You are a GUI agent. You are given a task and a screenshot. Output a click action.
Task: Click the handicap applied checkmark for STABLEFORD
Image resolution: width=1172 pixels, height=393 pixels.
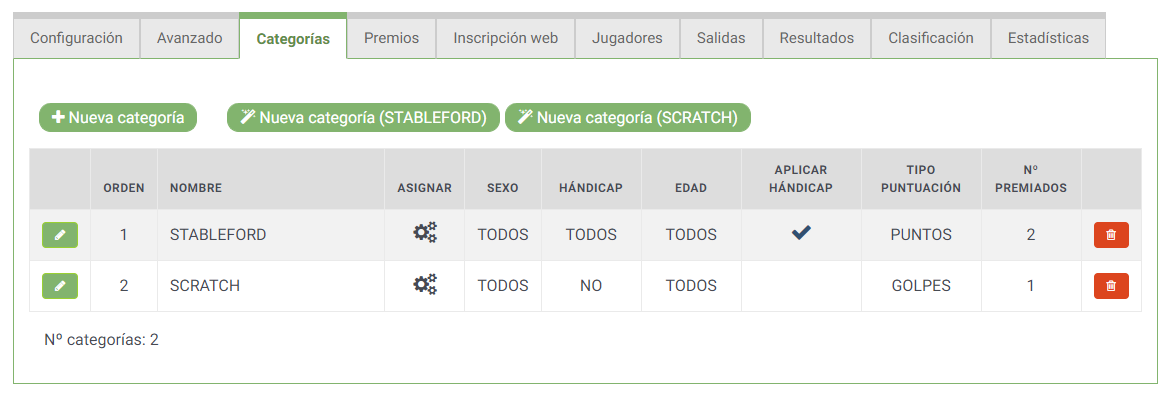(801, 234)
